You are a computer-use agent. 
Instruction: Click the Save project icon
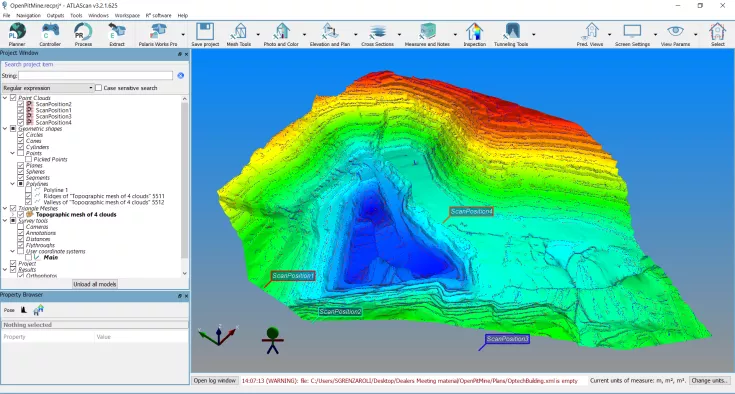click(205, 34)
